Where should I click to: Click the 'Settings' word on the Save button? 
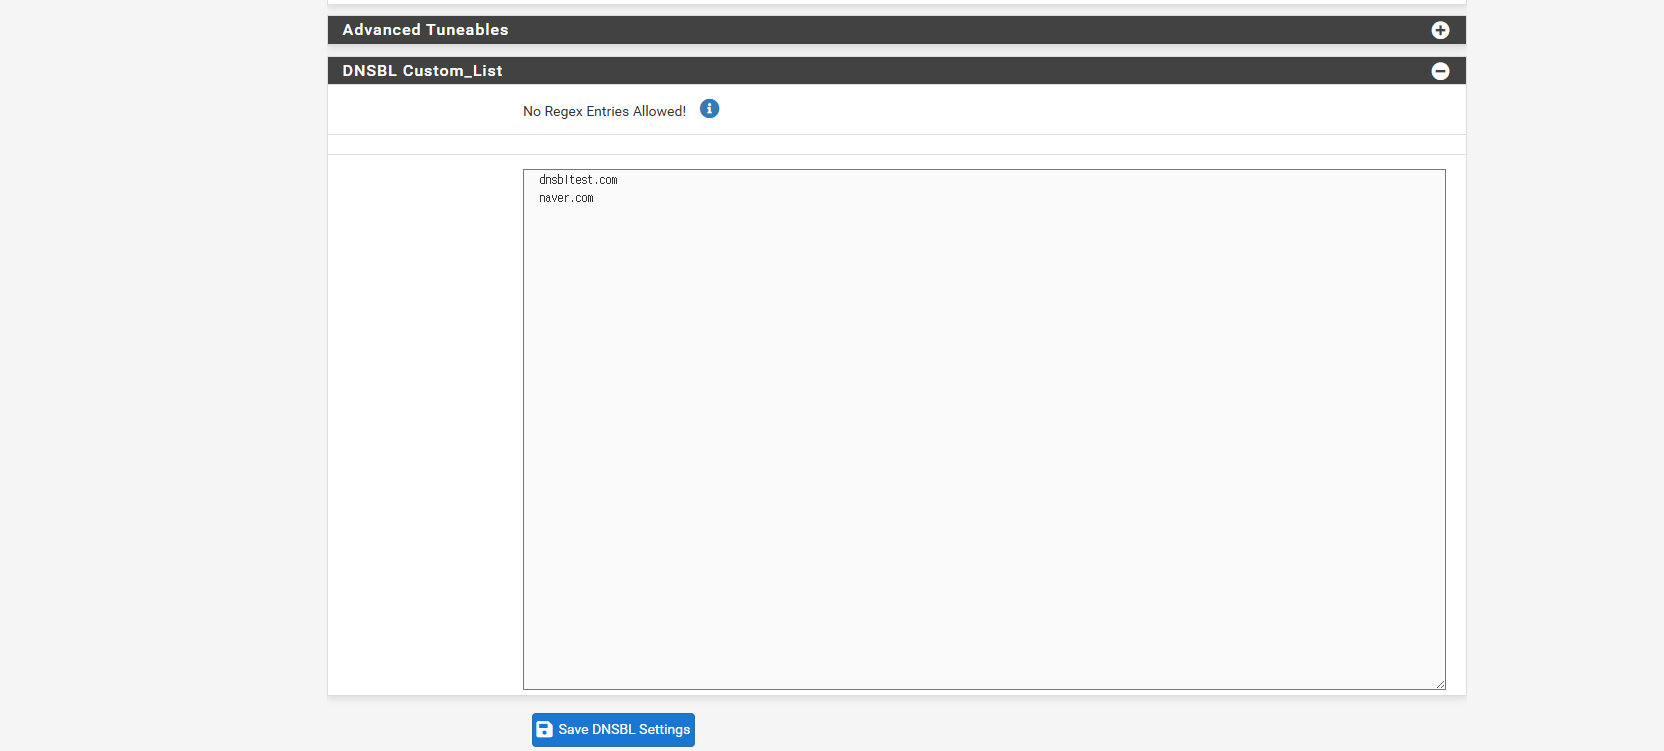(664, 730)
